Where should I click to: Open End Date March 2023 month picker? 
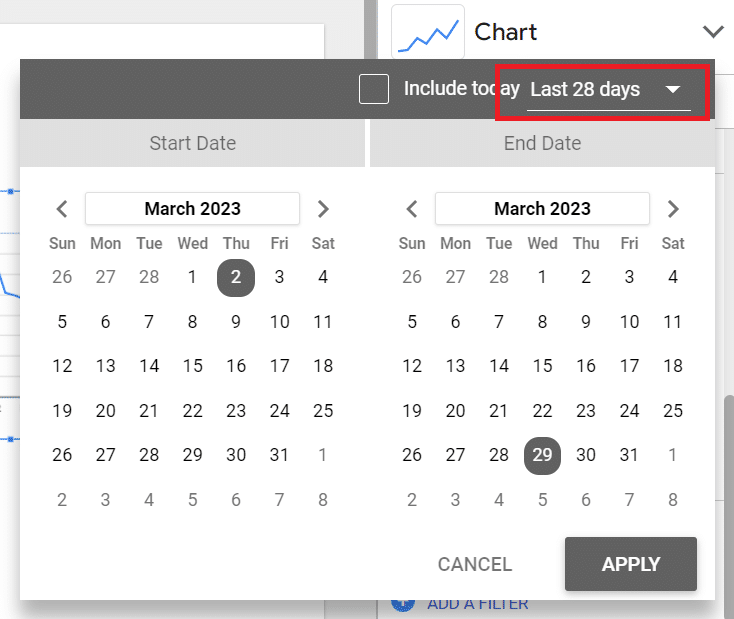(542, 209)
